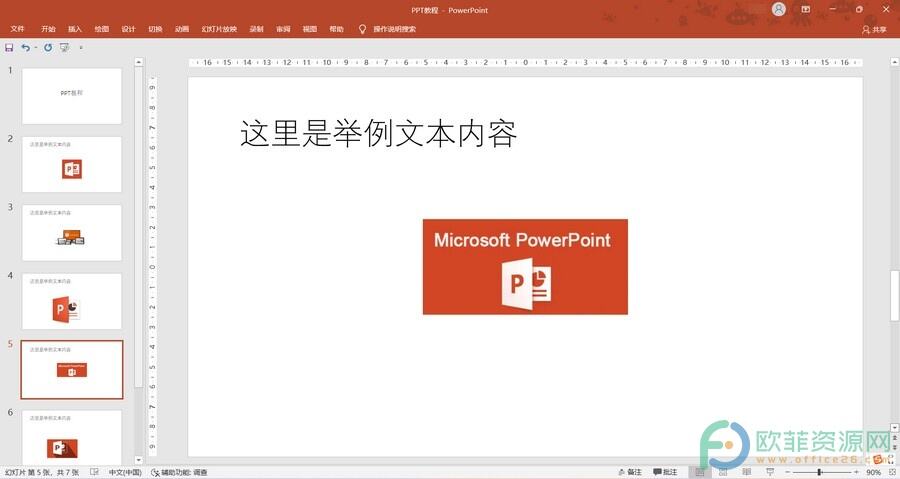Click the zoom out minus button

[788, 472]
